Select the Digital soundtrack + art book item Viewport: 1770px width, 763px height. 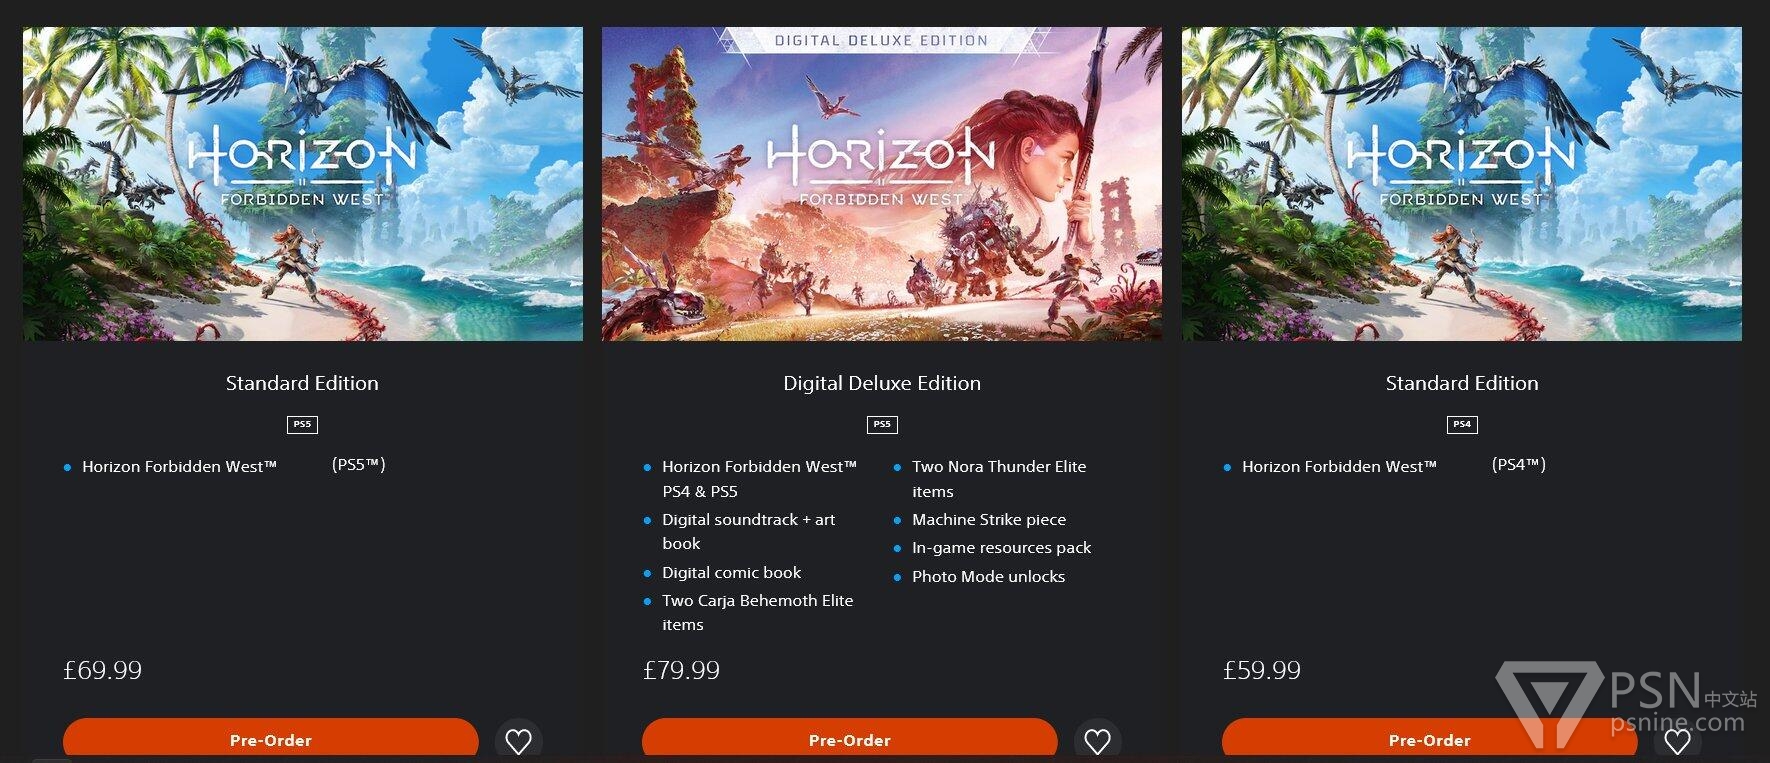tap(748, 531)
